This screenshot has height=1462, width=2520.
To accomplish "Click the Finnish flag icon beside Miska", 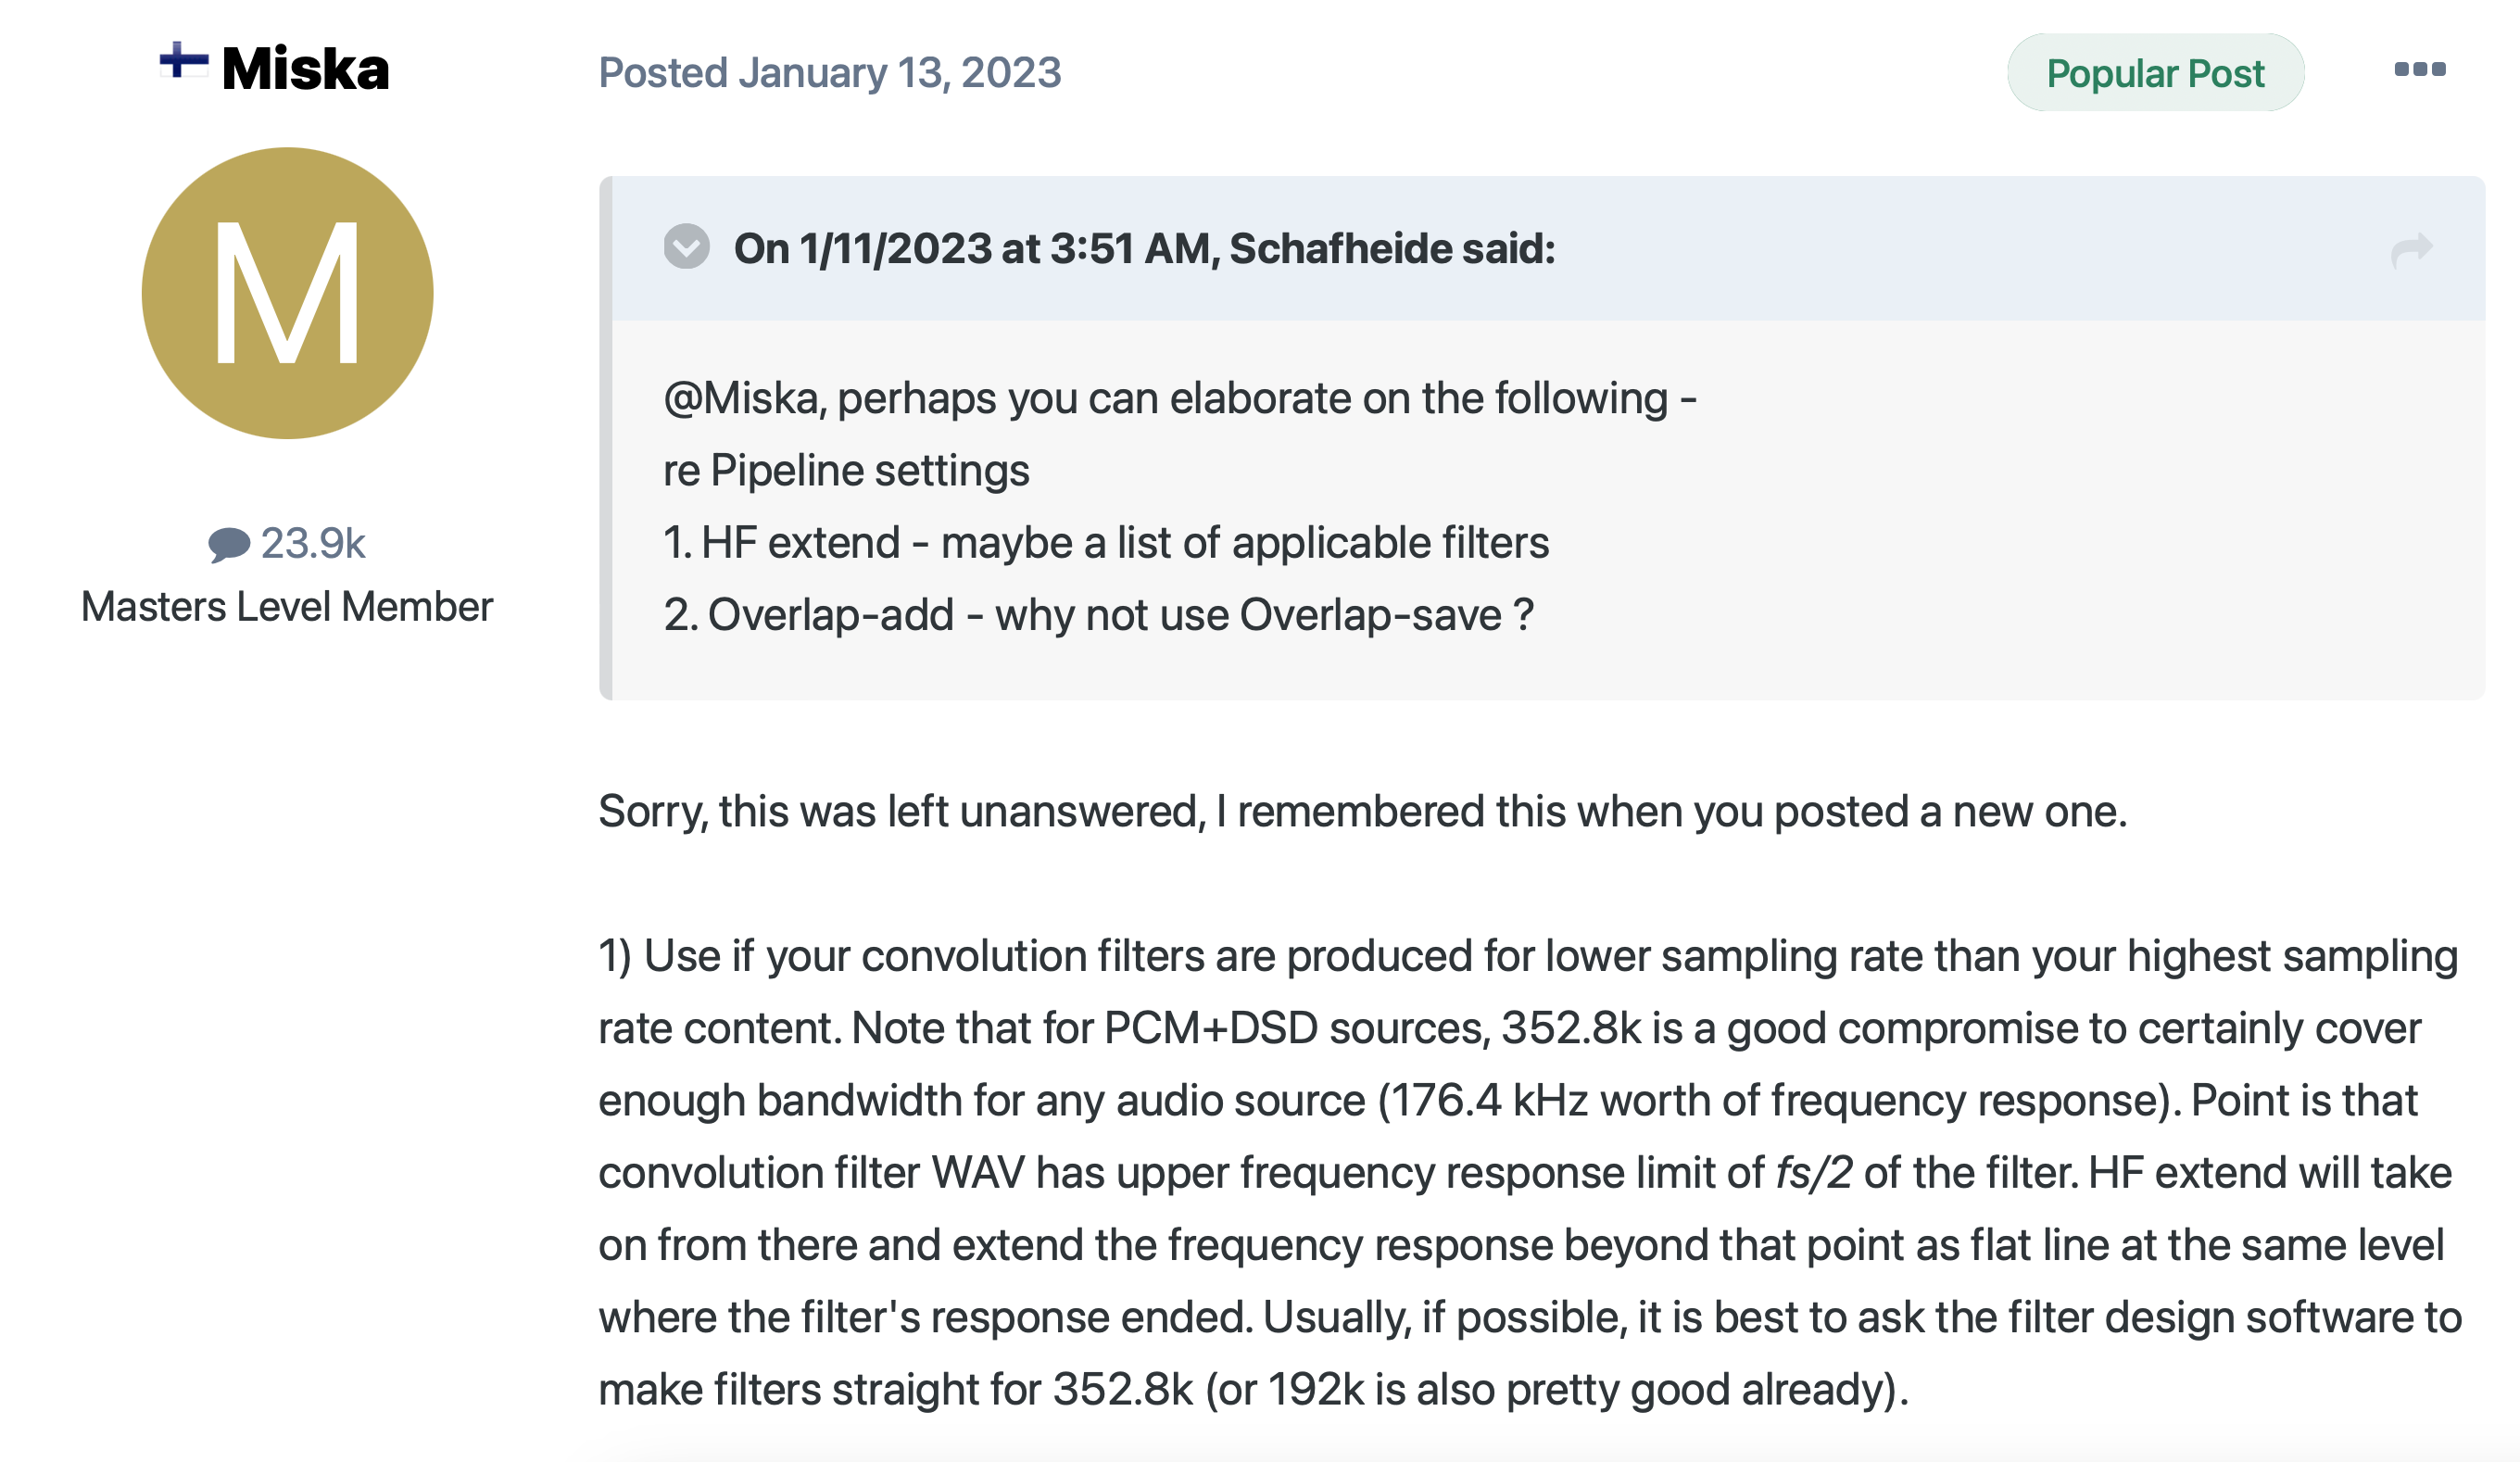I will point(184,62).
